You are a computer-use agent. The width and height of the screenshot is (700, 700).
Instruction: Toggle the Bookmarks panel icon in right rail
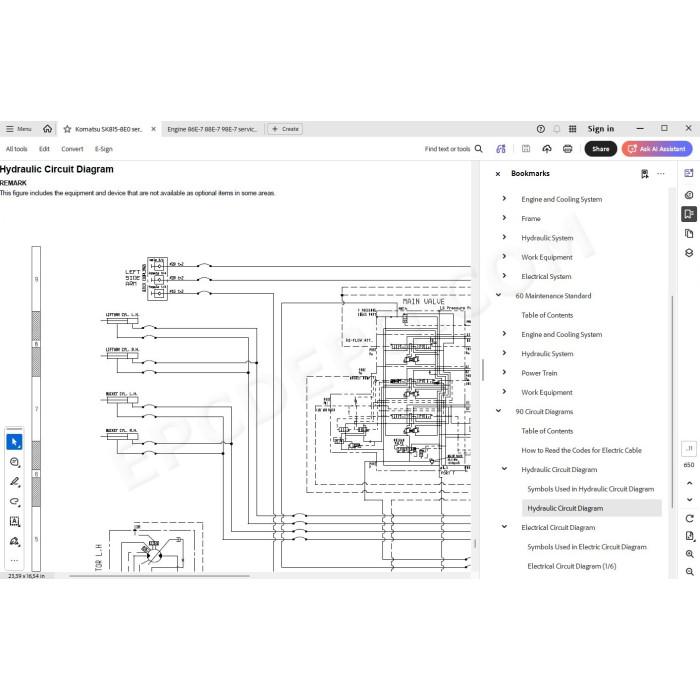point(689,214)
